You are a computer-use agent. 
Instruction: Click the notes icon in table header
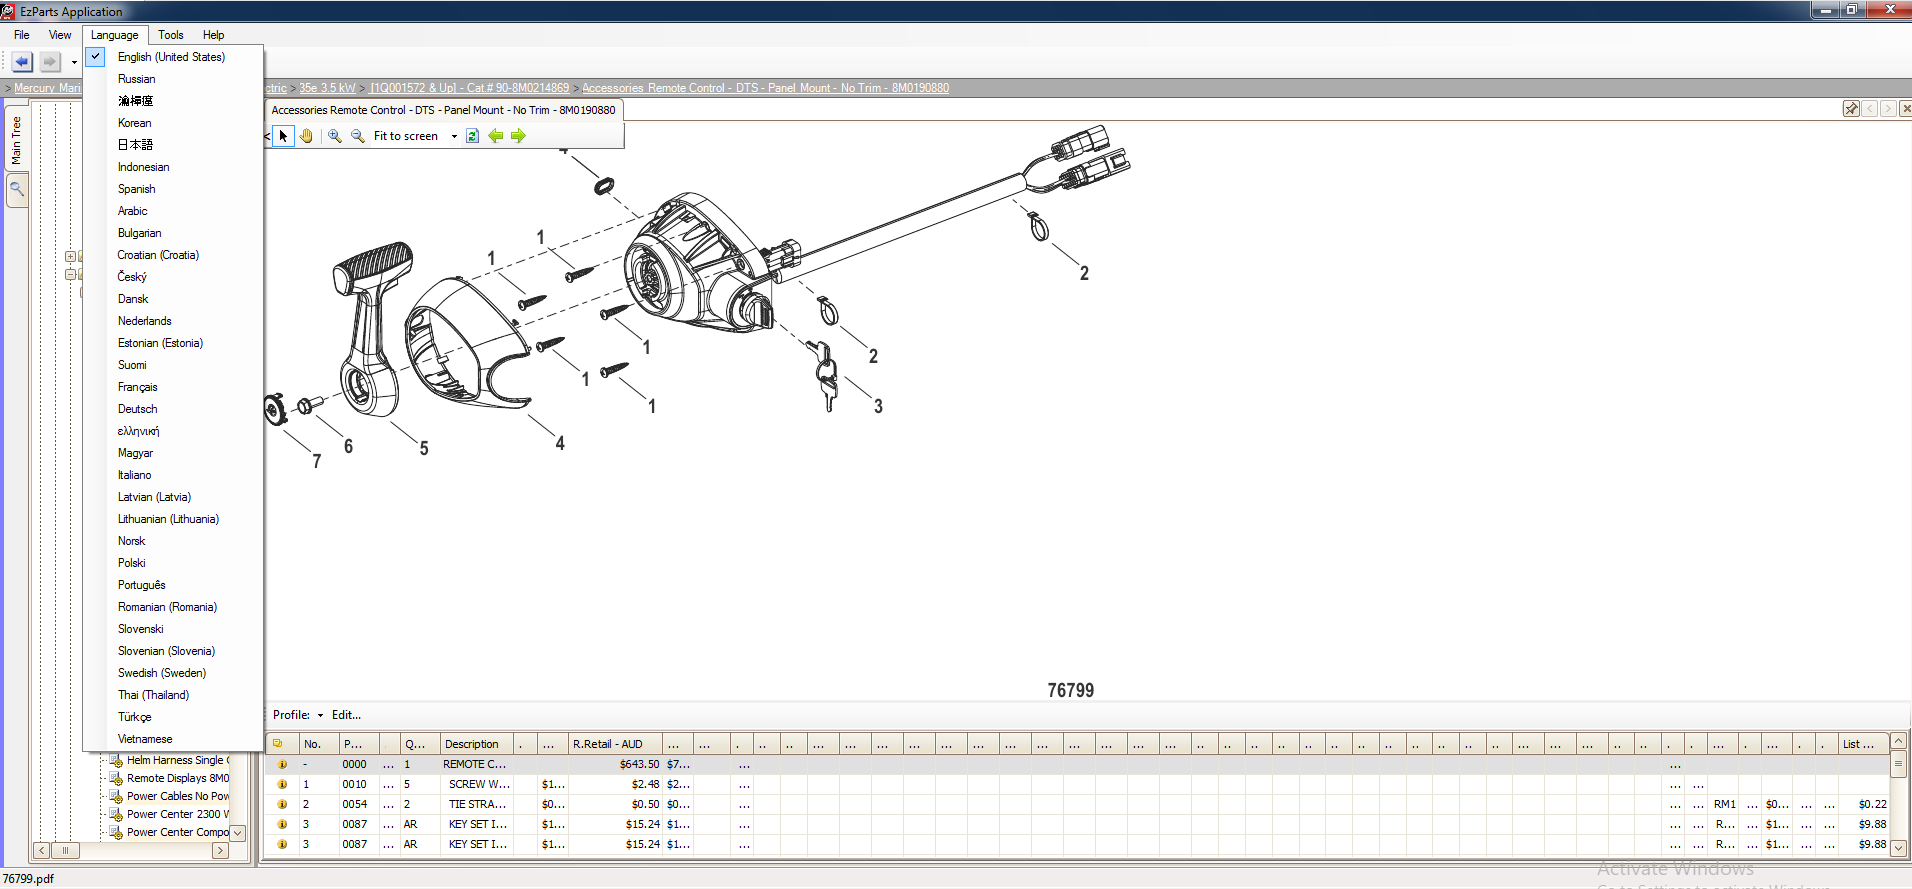click(278, 744)
